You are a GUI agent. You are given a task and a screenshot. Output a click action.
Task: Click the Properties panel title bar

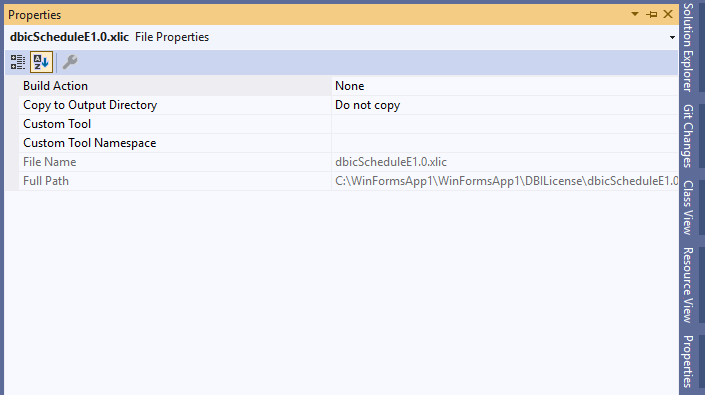tap(315, 14)
